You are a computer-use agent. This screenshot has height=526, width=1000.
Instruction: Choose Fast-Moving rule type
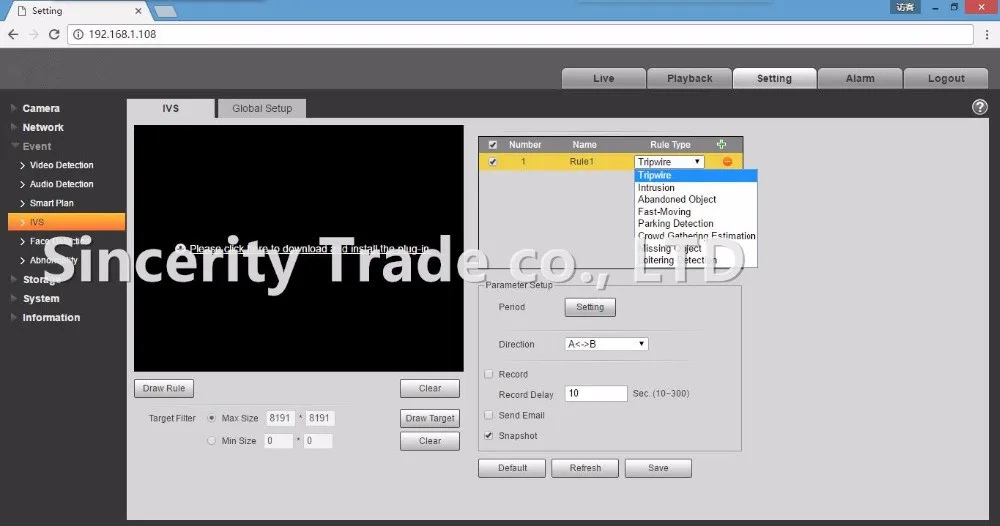point(696,212)
